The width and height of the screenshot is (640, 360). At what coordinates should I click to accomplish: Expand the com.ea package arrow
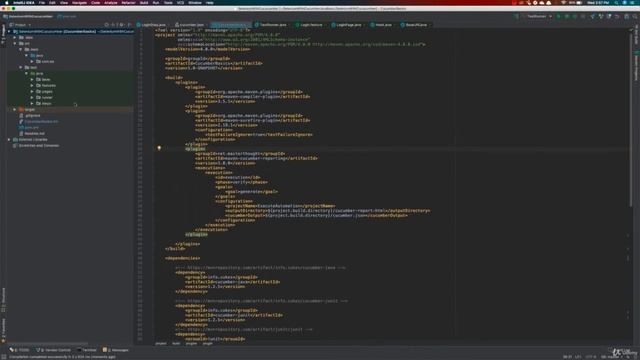pyautogui.click(x=32, y=62)
